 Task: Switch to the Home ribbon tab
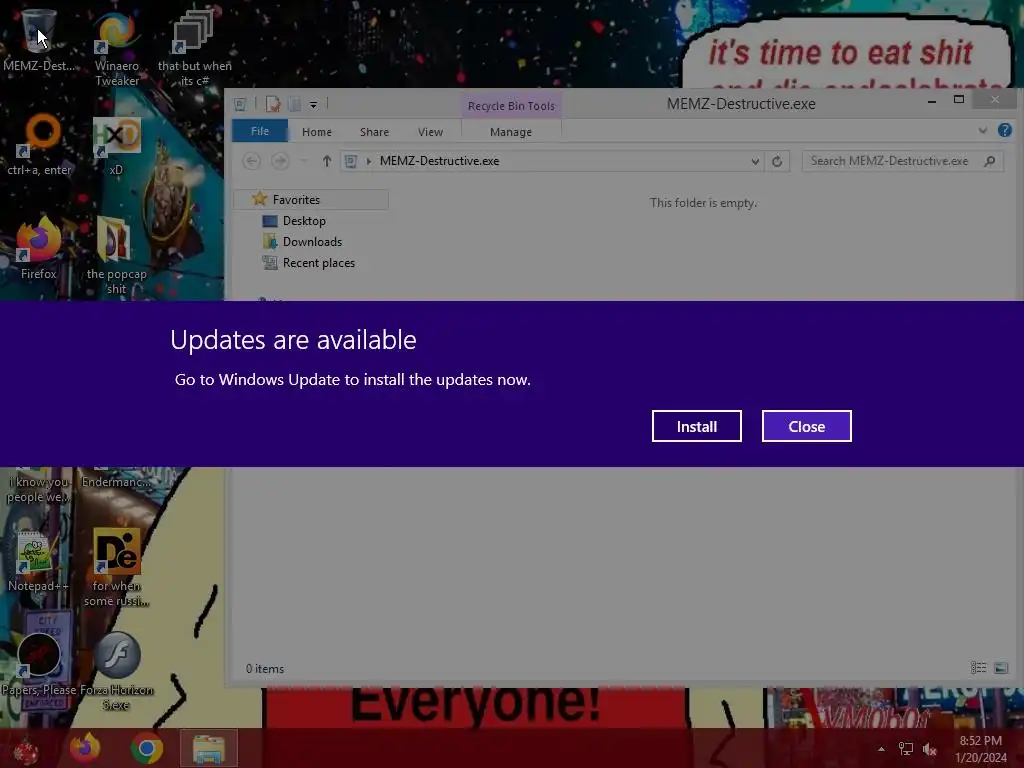click(x=317, y=132)
